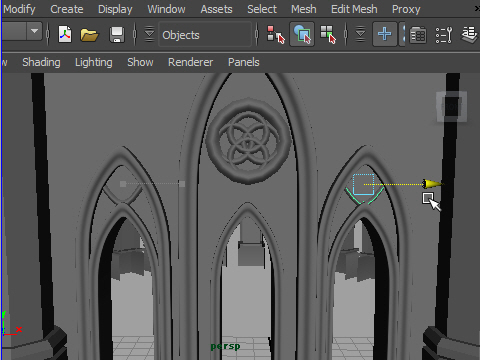The height and width of the screenshot is (360, 480).
Task: Click the round ornament on the arch
Action: [x=248, y=141]
